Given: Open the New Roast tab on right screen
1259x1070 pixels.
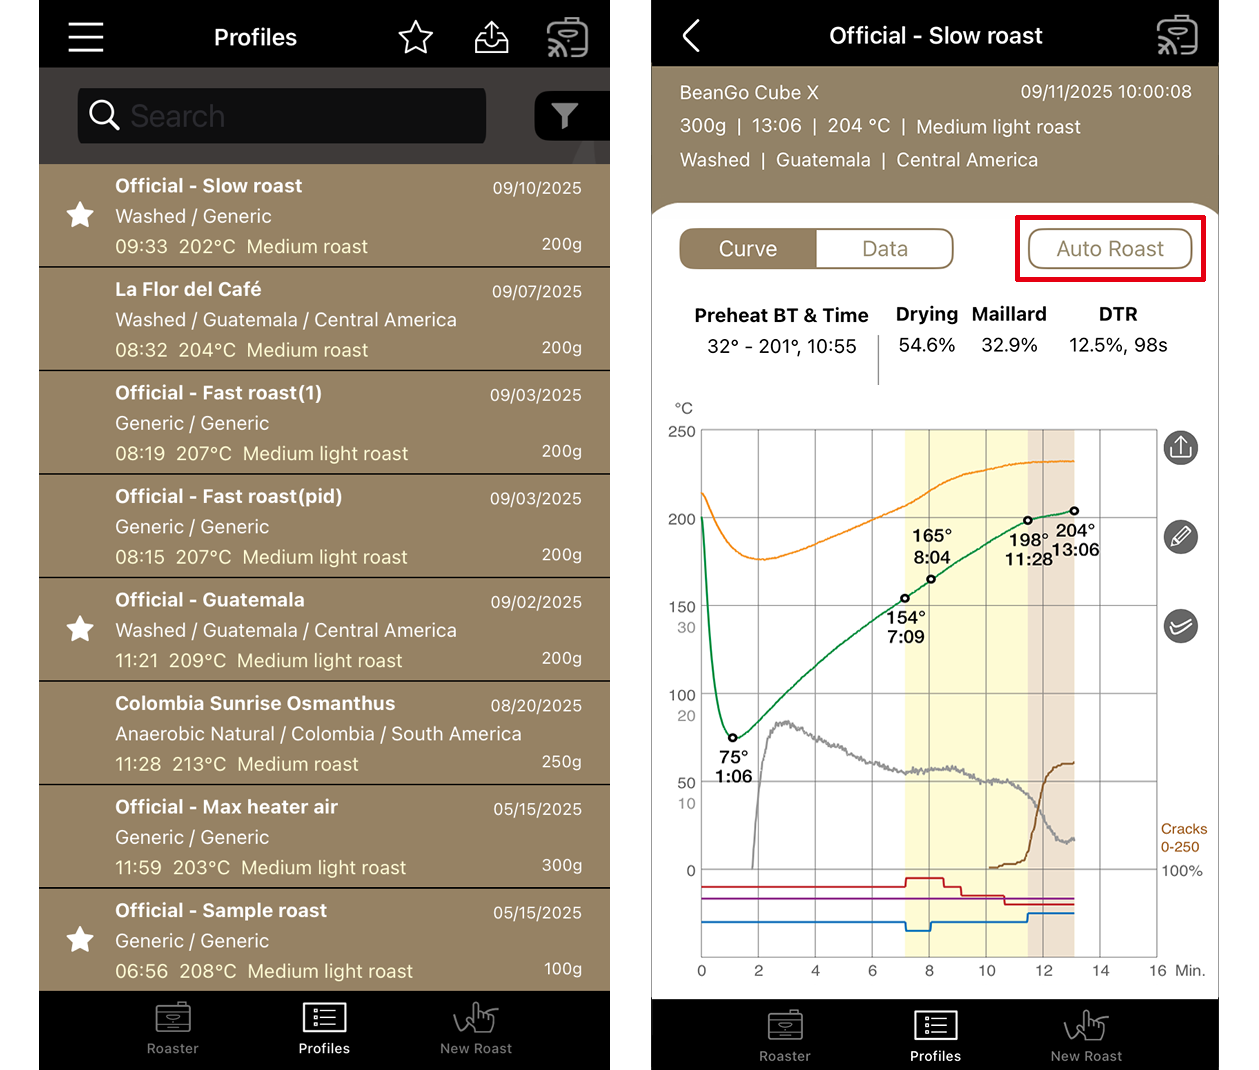Looking at the screenshot, I should [x=1086, y=1036].
